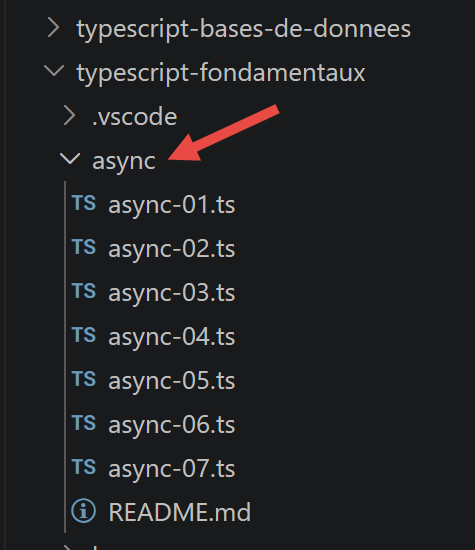
Task: Collapse the typescript-fondamentaux folder chevron
Action: click(x=54, y=71)
